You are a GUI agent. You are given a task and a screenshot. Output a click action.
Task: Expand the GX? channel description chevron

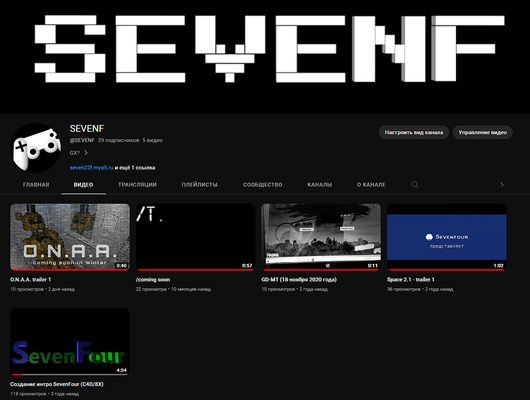click(x=86, y=153)
